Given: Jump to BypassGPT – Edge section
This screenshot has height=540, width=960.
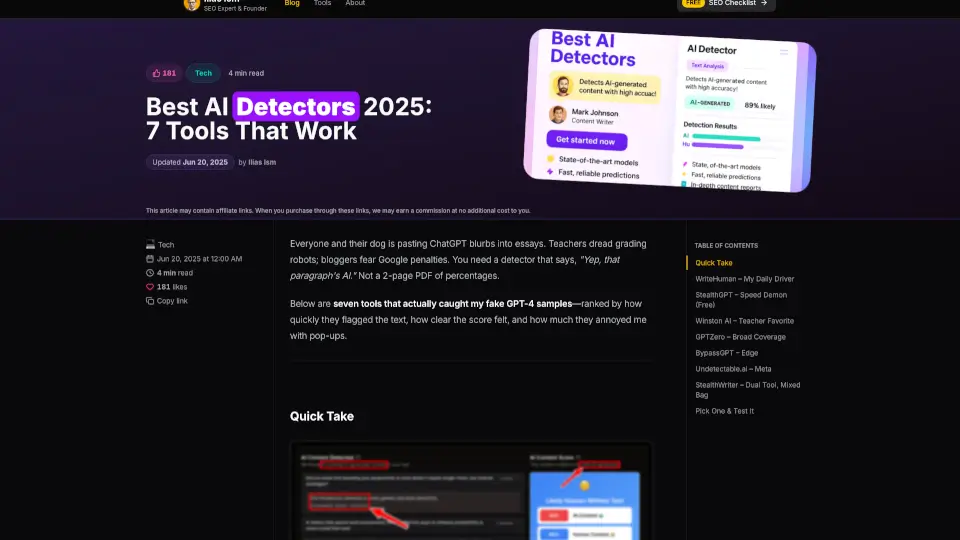Looking at the screenshot, I should point(727,353).
